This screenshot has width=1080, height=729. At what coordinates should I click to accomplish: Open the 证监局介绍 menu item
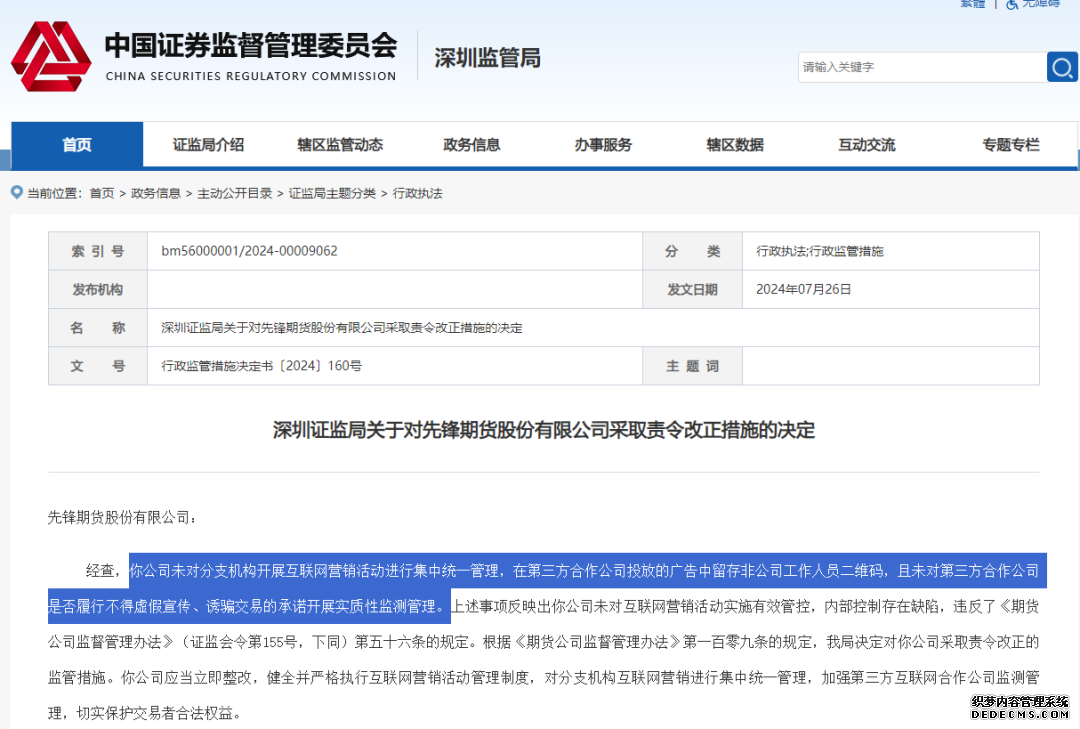pos(208,145)
